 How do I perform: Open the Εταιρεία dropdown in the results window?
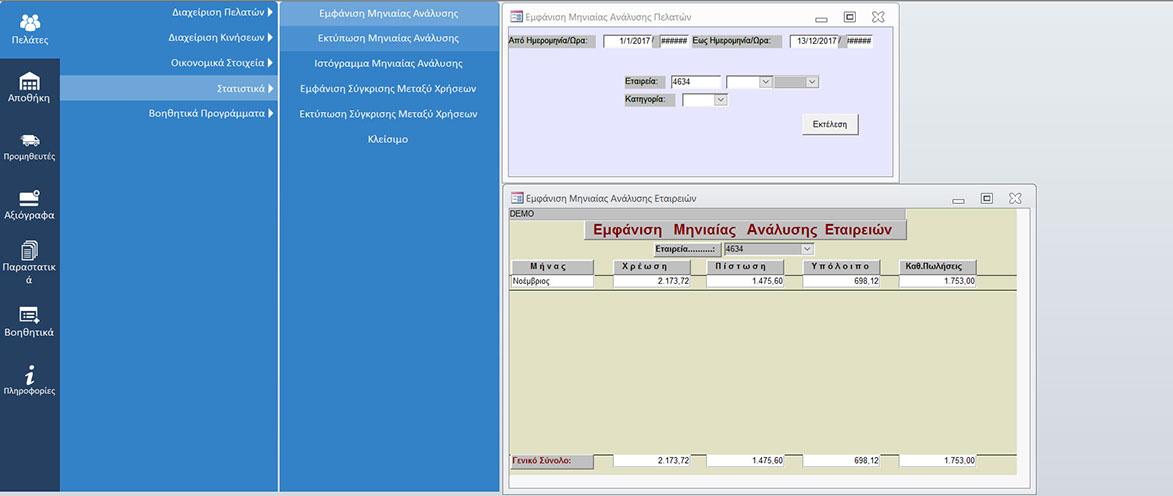(x=808, y=249)
